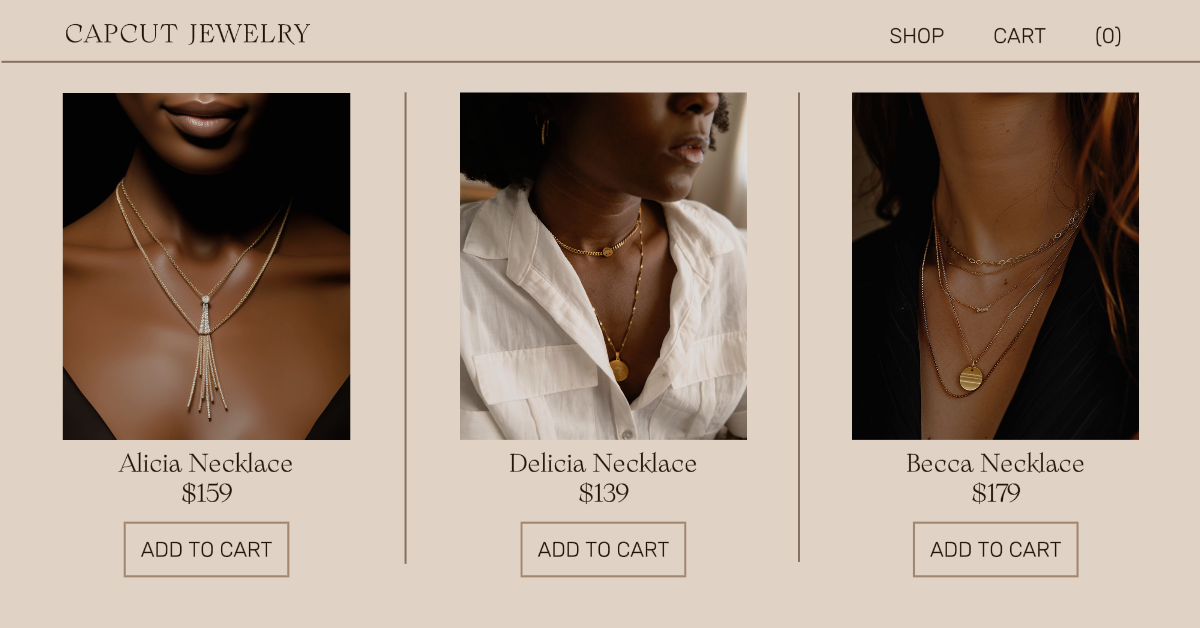The height and width of the screenshot is (628, 1200).
Task: Click the gold coin pendant on Becca photo
Action: tap(971, 377)
